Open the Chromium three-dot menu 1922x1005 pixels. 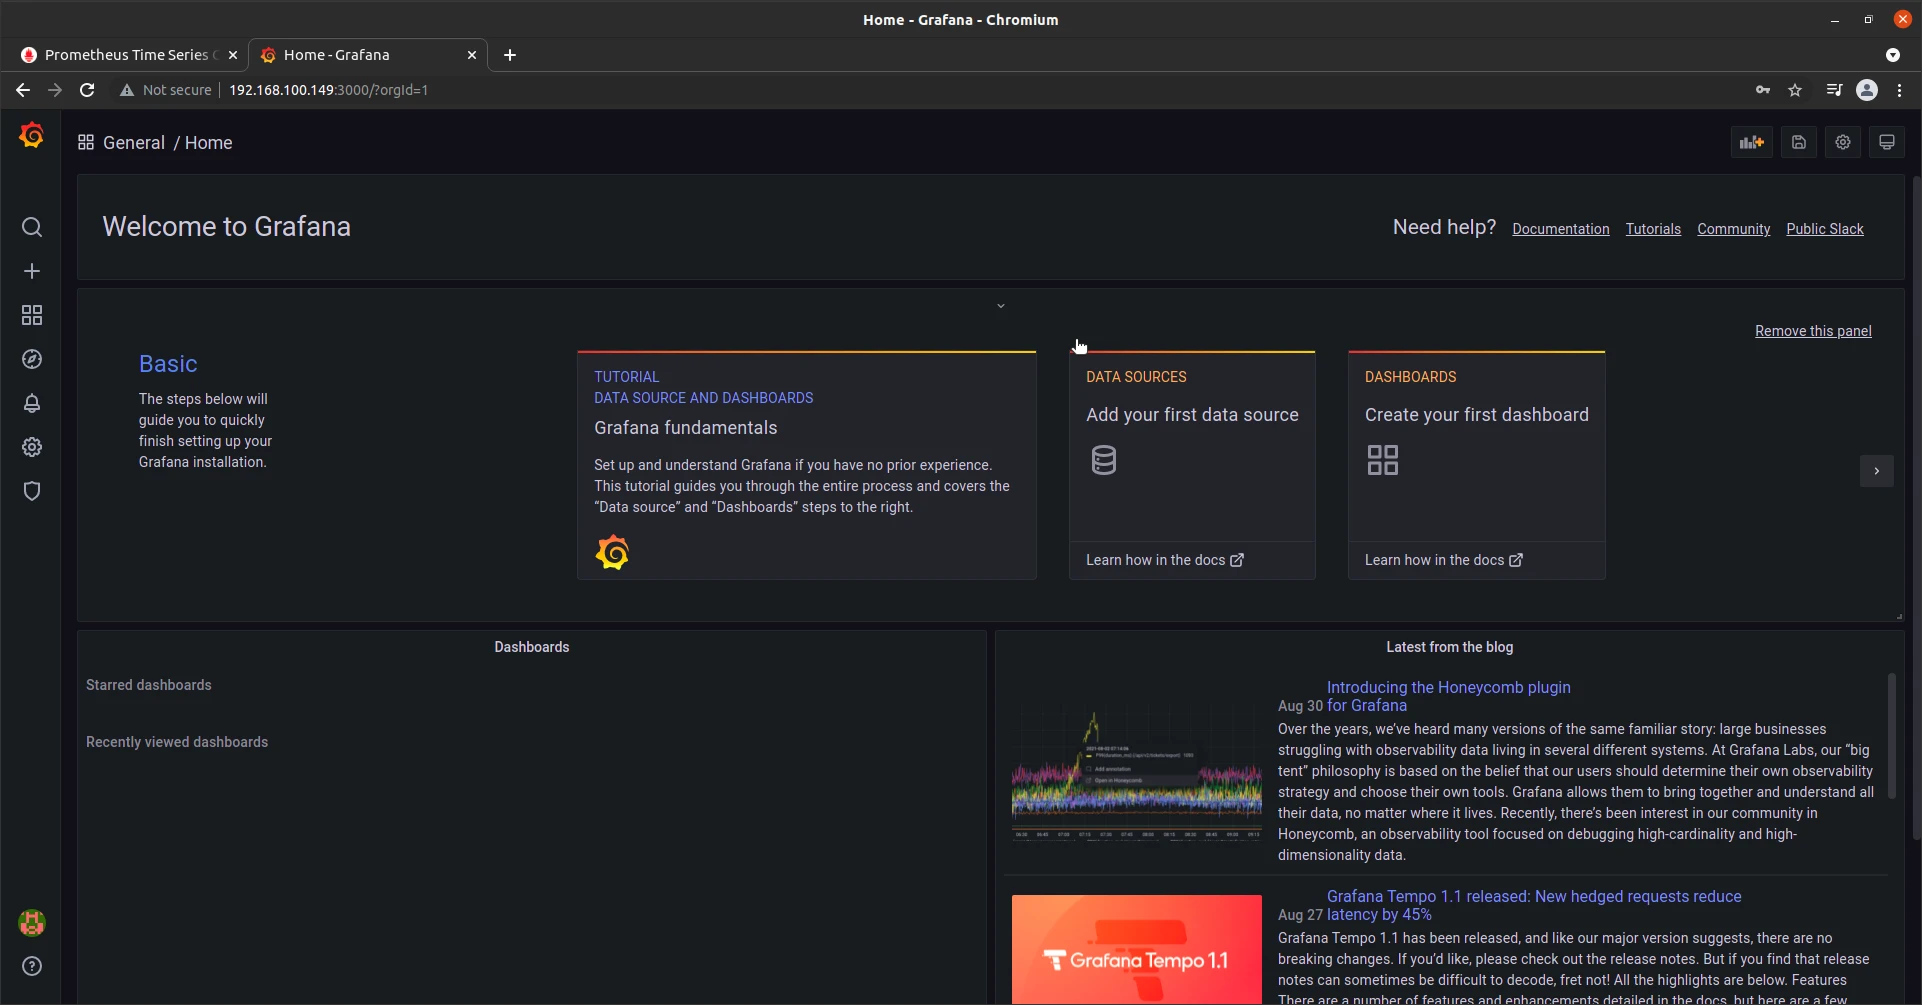coord(1899,90)
